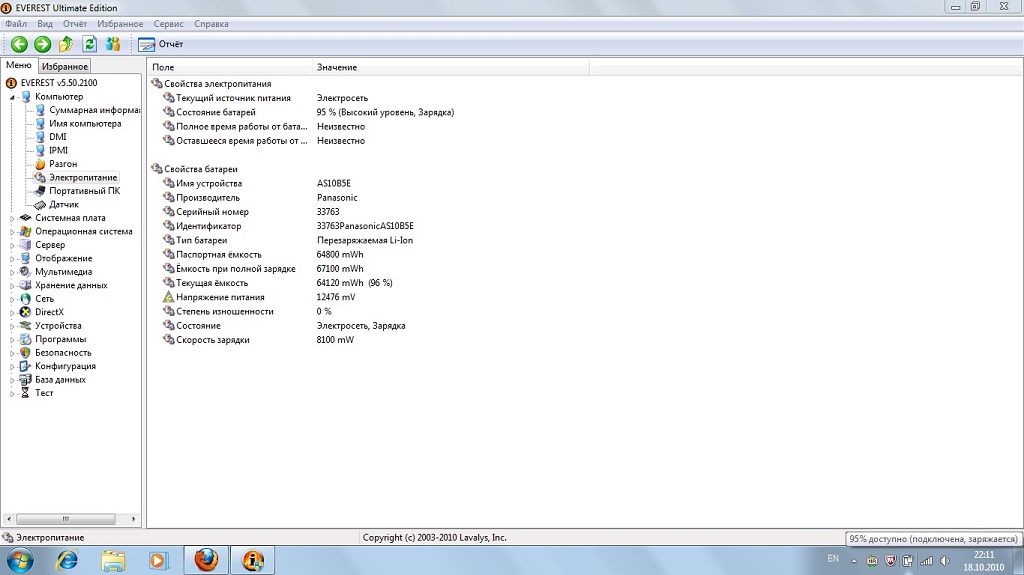Click the Конфигурация icon in tree
Image resolution: width=1024 pixels, height=575 pixels.
point(25,366)
